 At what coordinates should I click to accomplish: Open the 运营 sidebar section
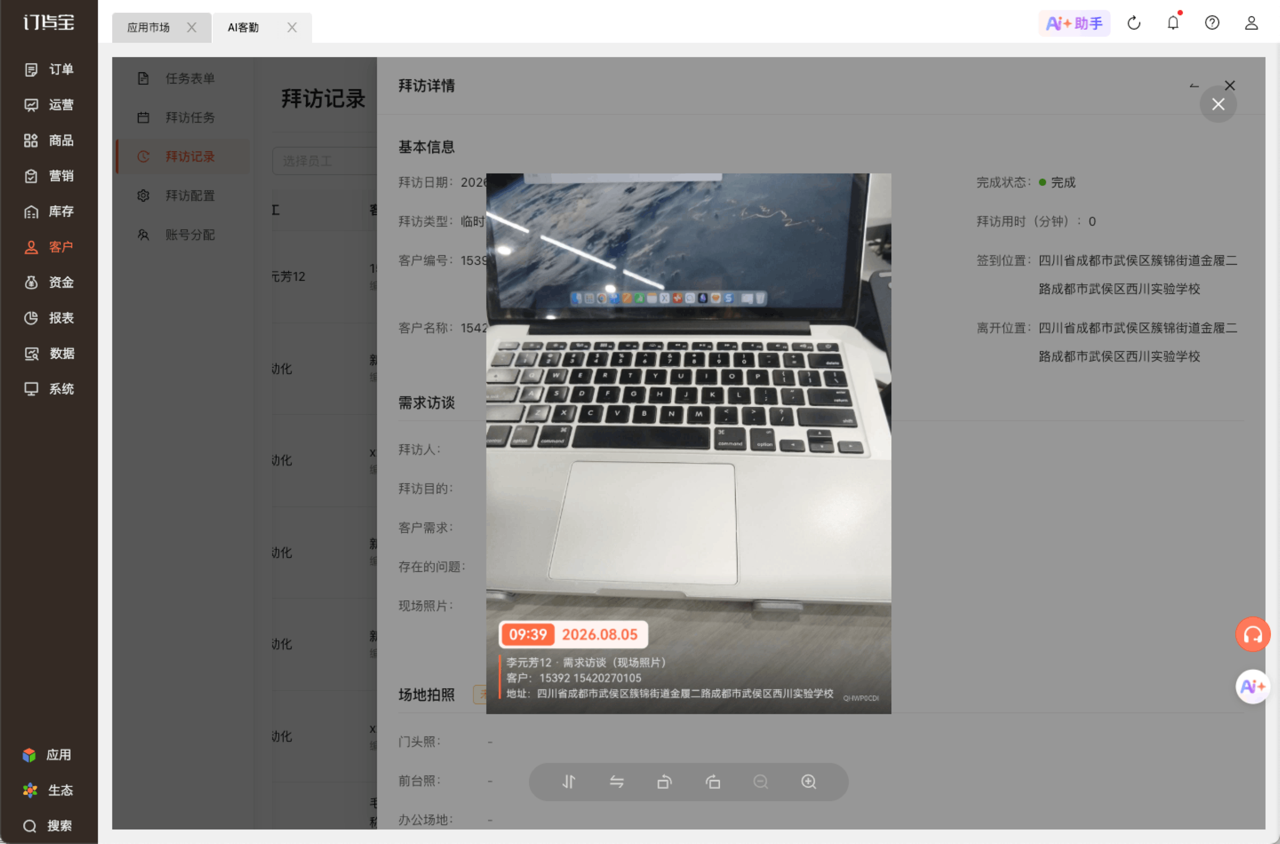click(49, 105)
